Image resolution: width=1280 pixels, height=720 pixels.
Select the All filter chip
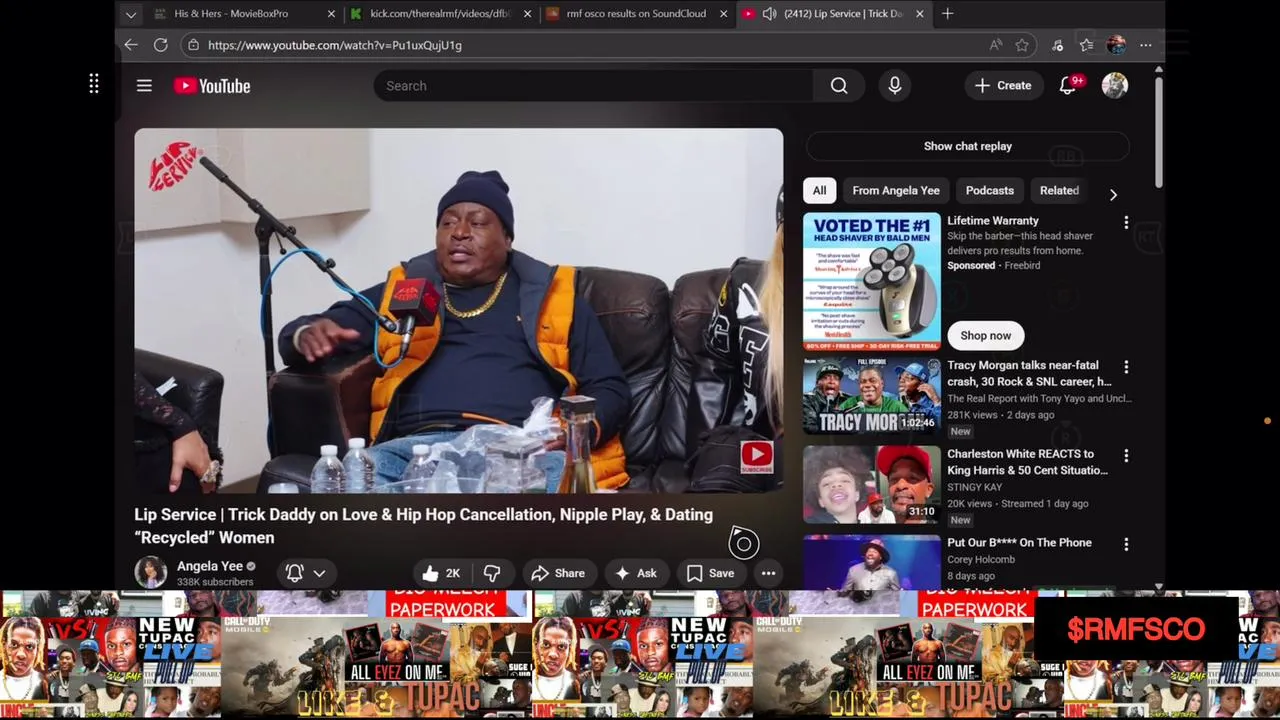(x=819, y=190)
